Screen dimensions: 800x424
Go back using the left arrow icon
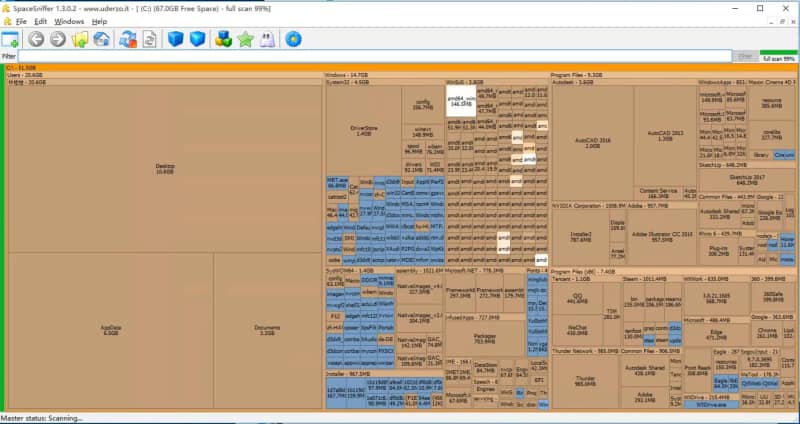pos(36,39)
